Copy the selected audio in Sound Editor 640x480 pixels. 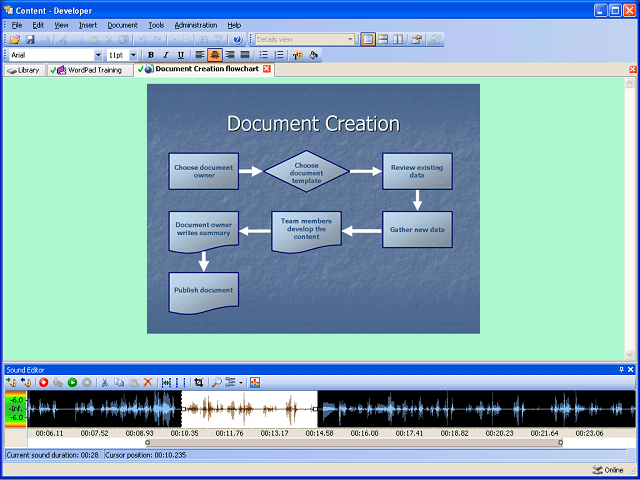[x=119, y=382]
